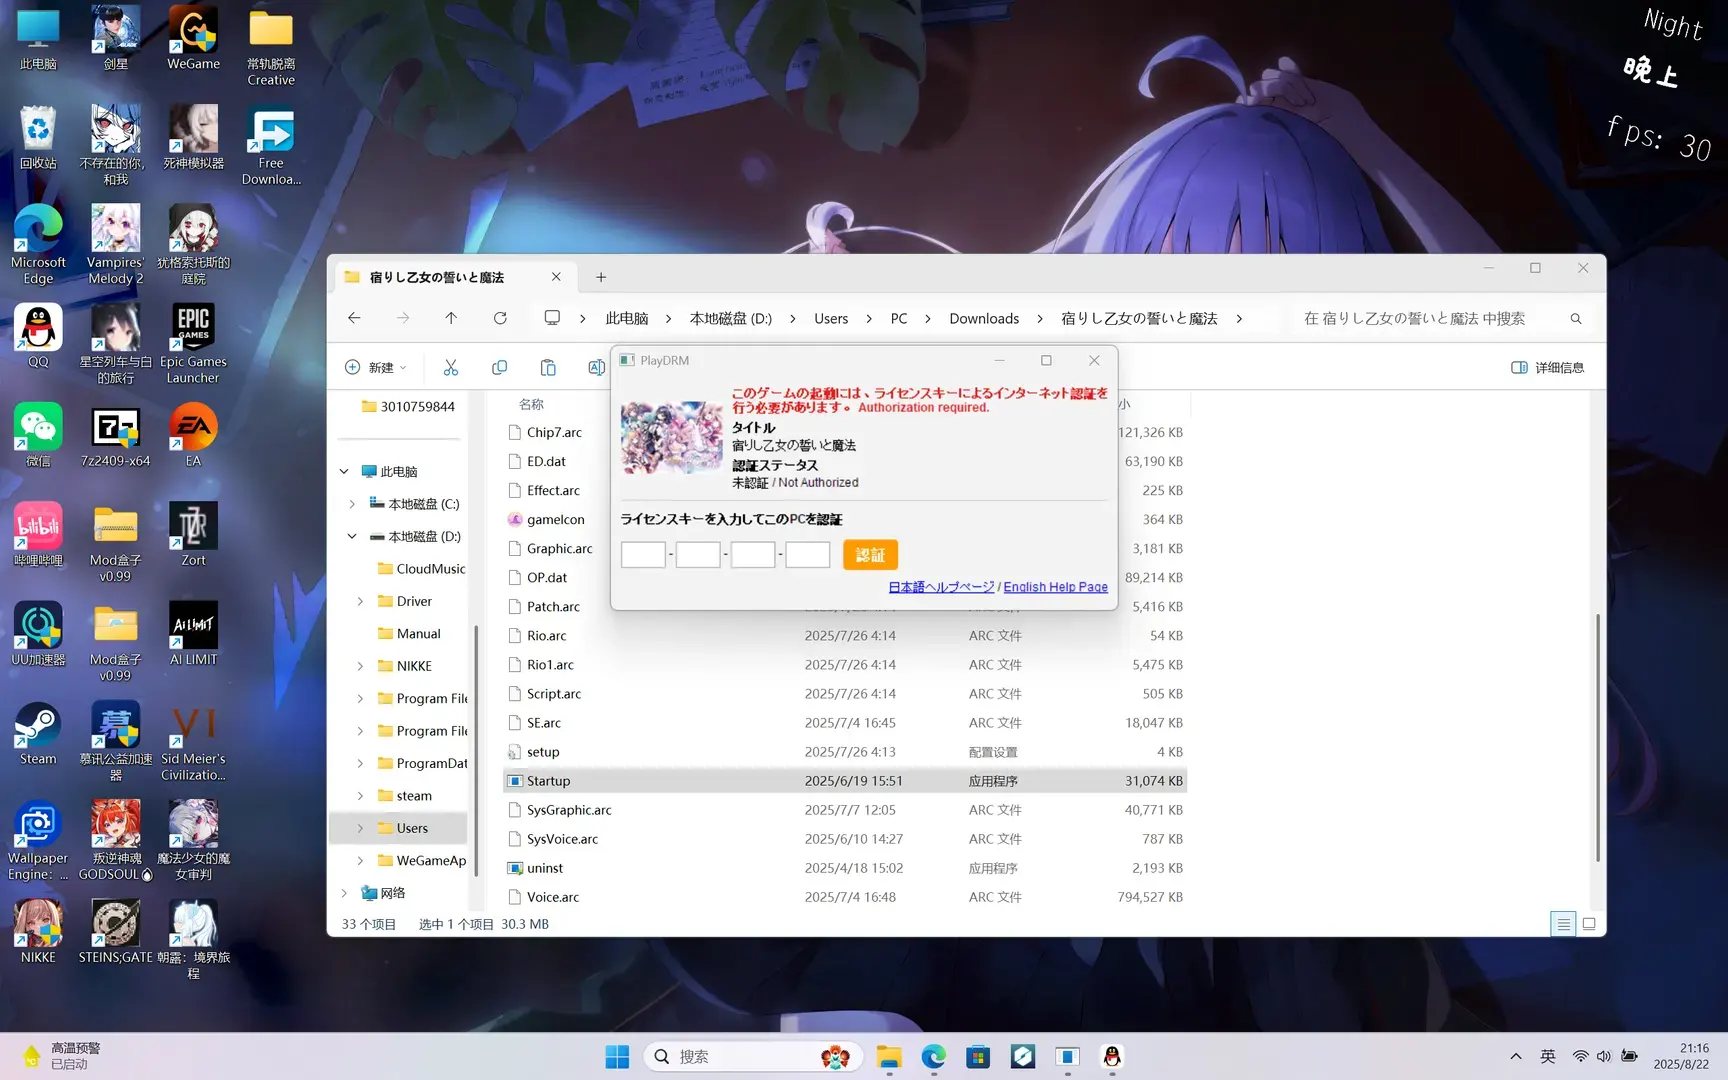Open the Recycle Bin (回收站) icon
The width and height of the screenshot is (1728, 1080).
tap(38, 137)
